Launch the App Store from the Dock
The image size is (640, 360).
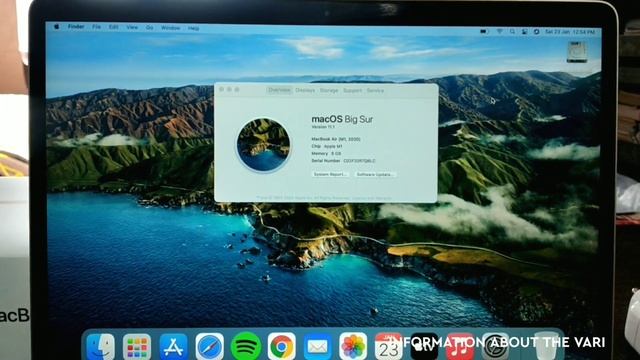pos(173,347)
